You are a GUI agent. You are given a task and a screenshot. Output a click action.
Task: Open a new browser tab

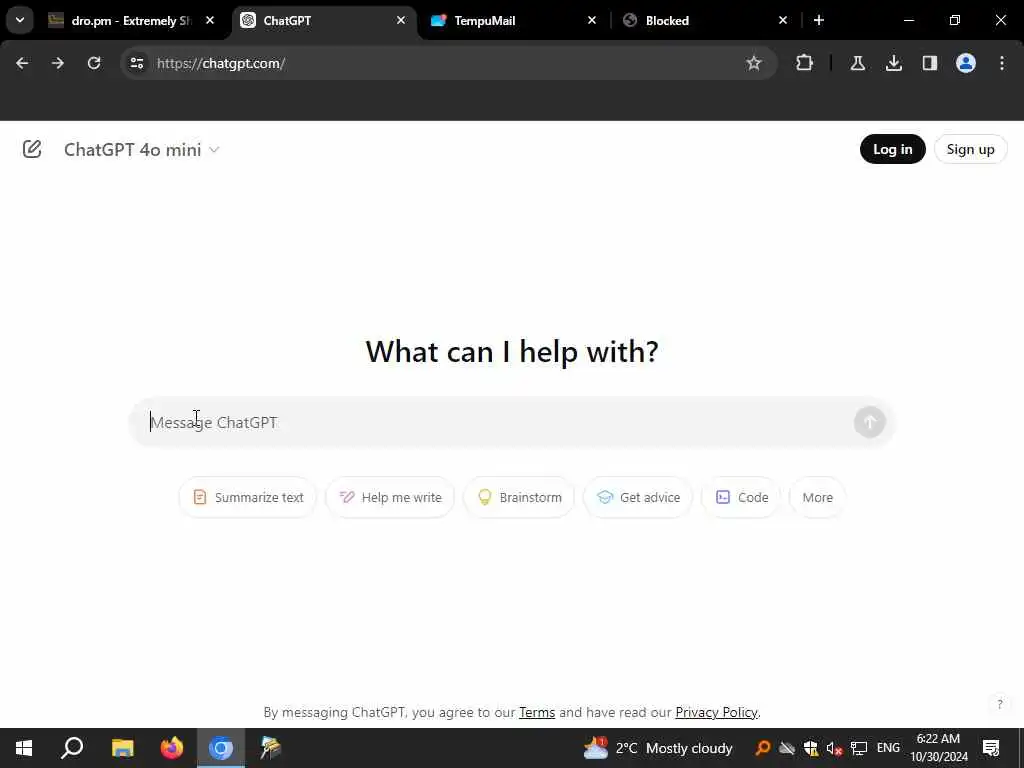click(x=819, y=21)
